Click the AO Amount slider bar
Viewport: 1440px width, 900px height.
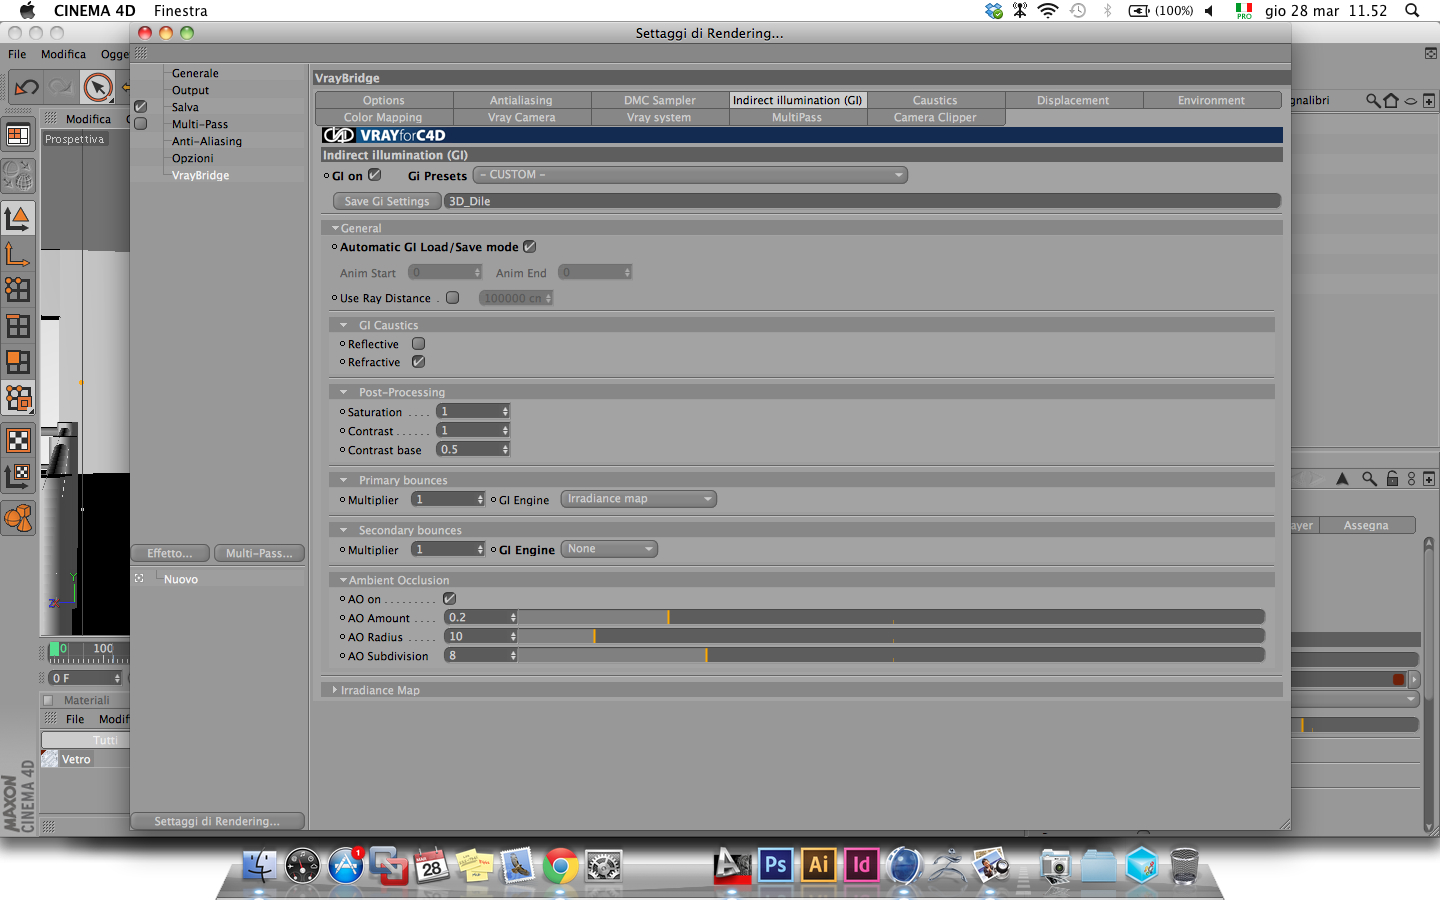(891, 617)
